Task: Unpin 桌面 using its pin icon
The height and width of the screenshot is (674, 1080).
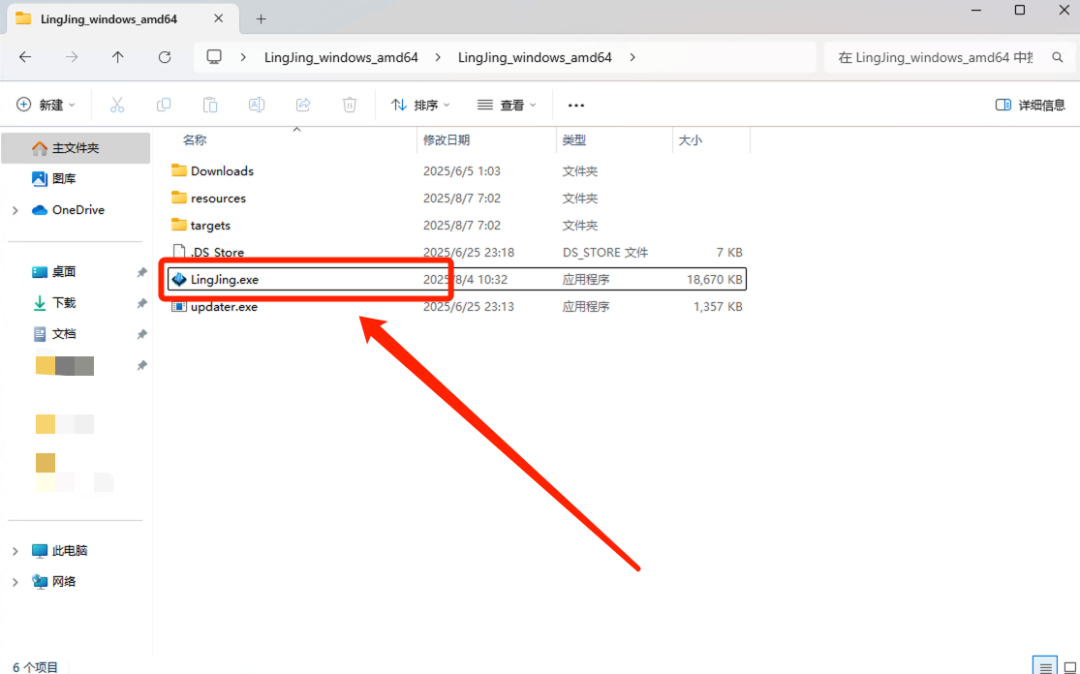Action: click(x=142, y=272)
